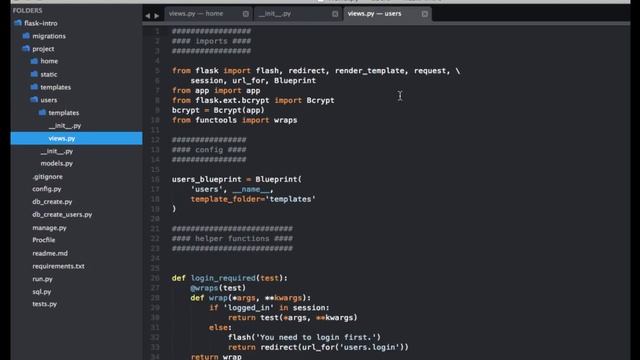Expand the static folder

[49, 74]
